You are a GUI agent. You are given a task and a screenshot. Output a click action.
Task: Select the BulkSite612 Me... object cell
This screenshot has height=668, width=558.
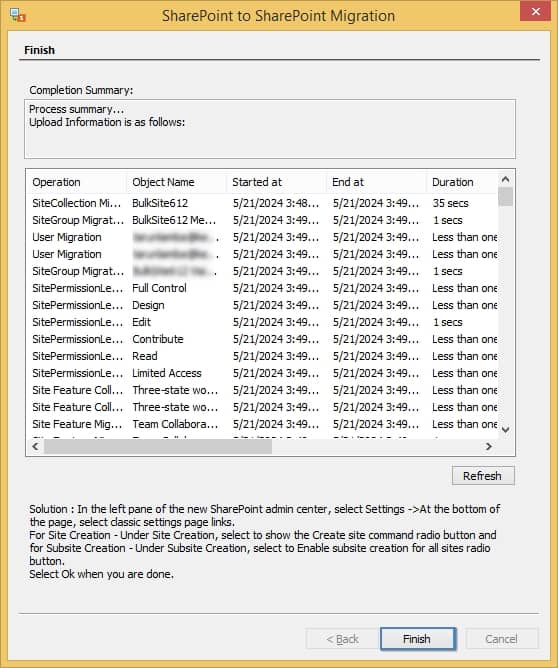pyautogui.click(x=174, y=220)
